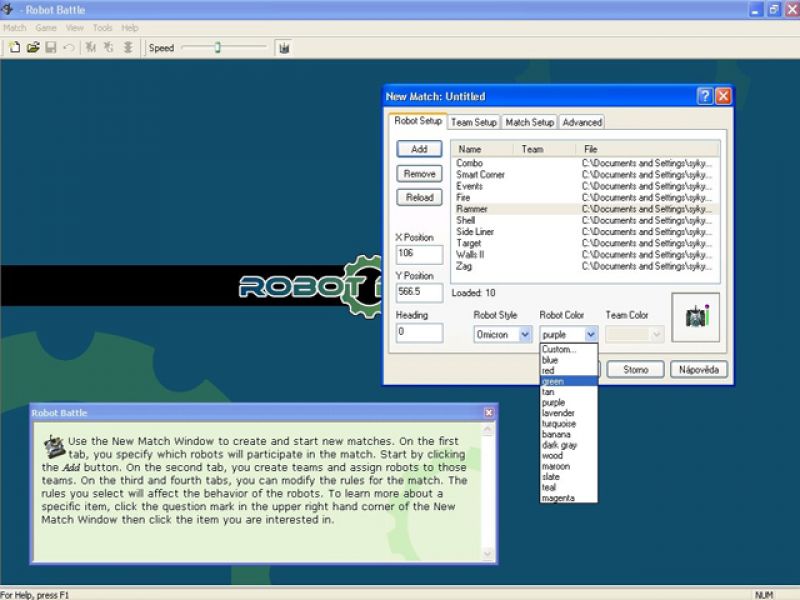Choose turquoise from color list
The height and width of the screenshot is (600, 800).
click(x=568, y=423)
